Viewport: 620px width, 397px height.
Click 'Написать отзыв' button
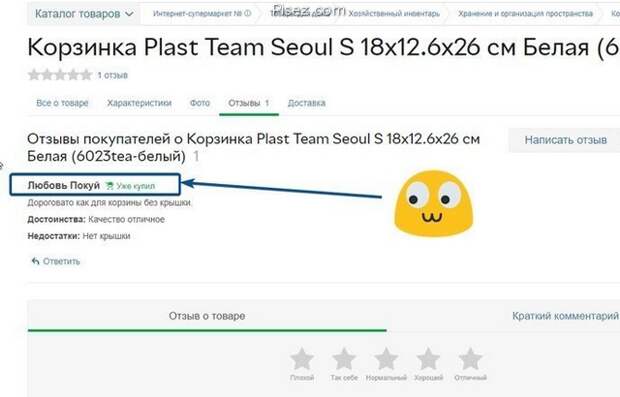click(565, 140)
